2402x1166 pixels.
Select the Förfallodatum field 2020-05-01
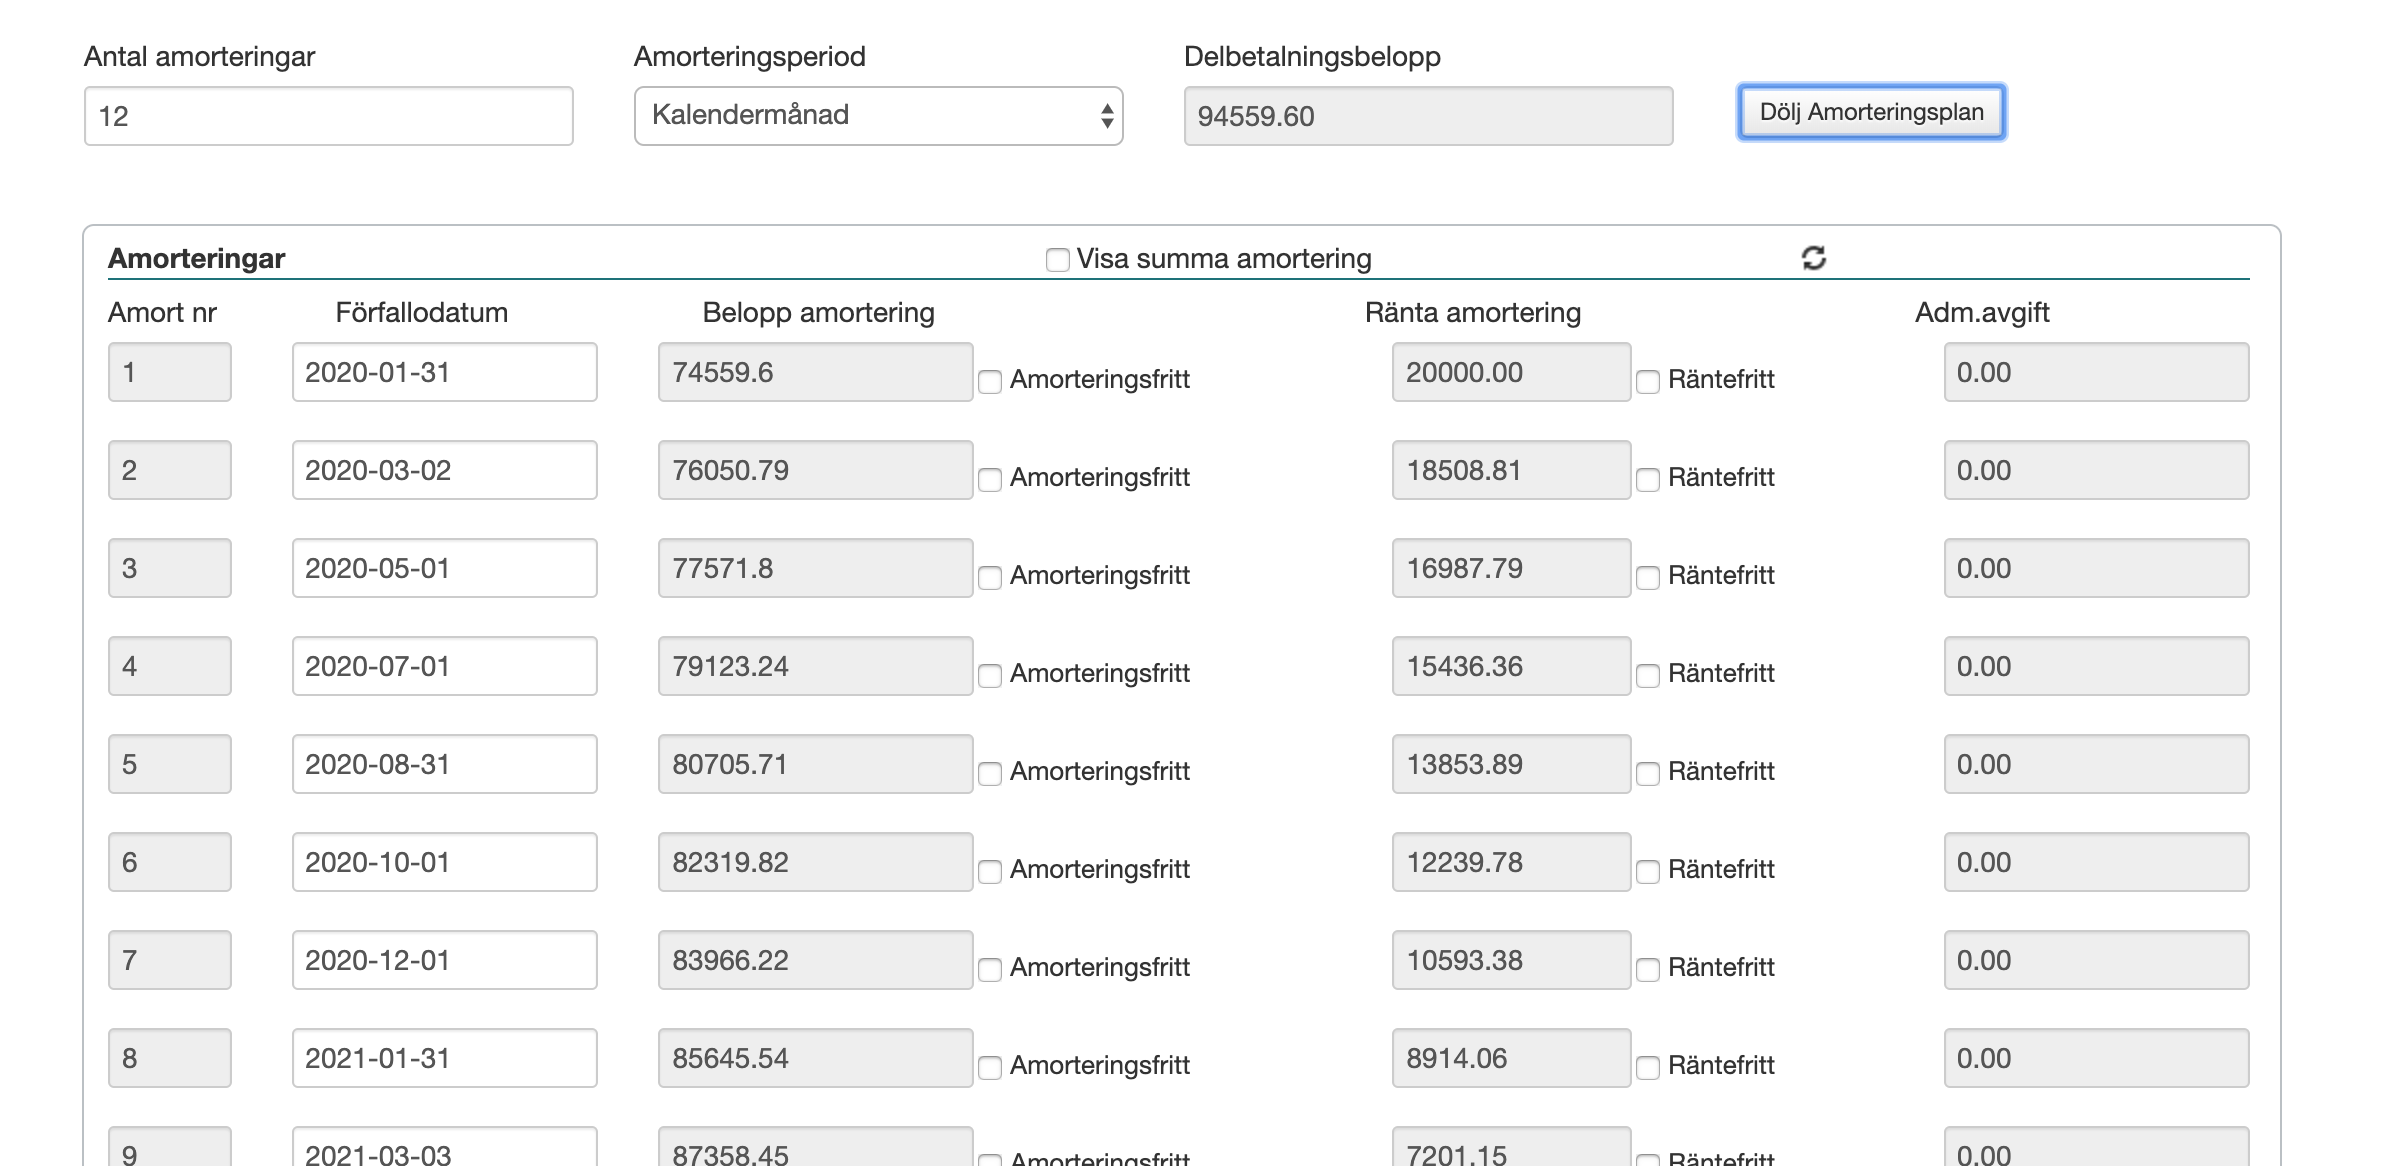(x=444, y=568)
